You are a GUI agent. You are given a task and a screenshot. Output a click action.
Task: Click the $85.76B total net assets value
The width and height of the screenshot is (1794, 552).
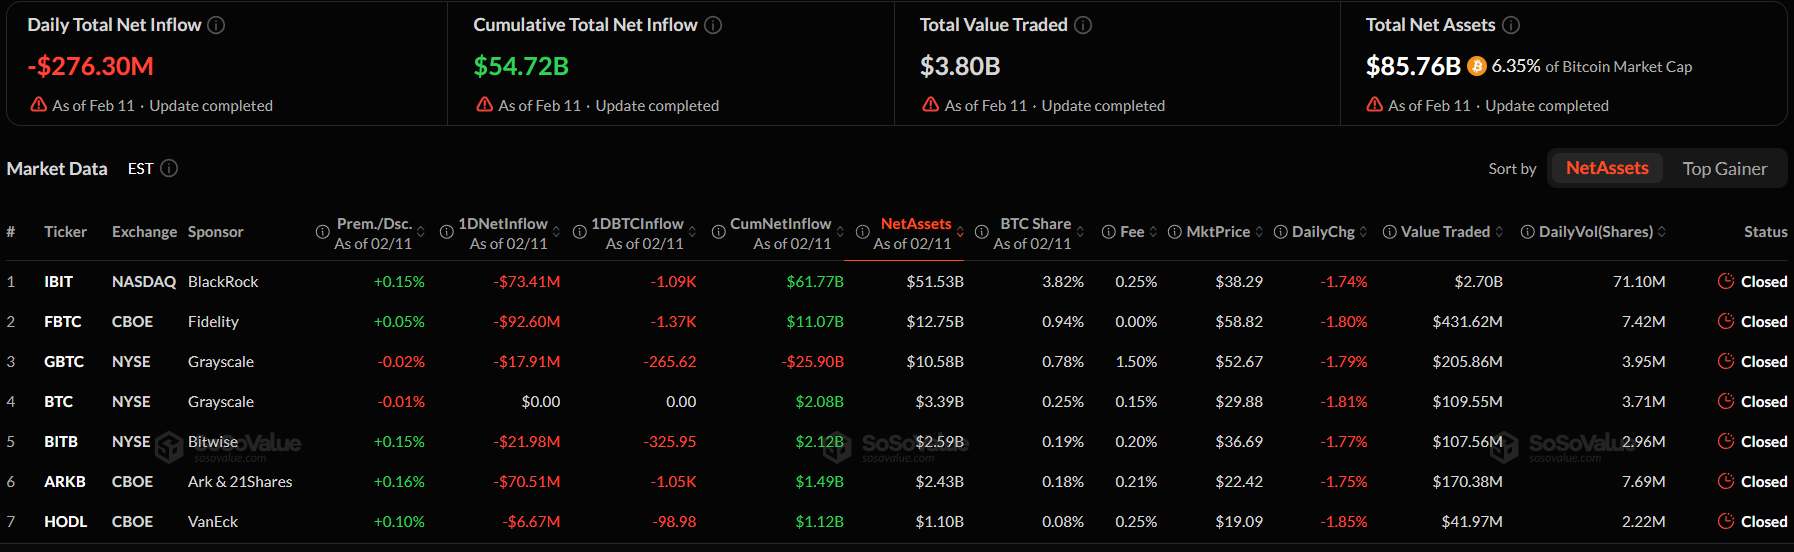tap(1413, 66)
